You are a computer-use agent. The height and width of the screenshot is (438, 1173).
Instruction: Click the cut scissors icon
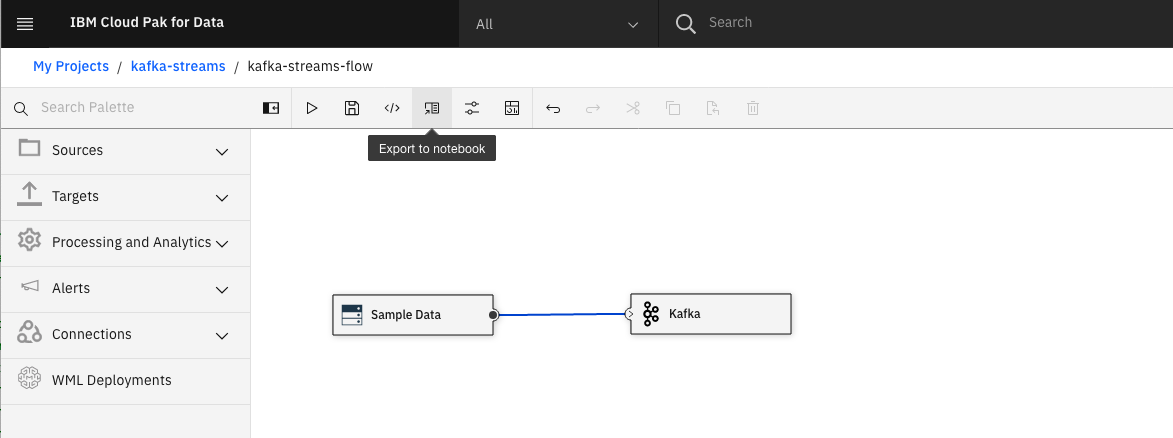click(x=633, y=109)
